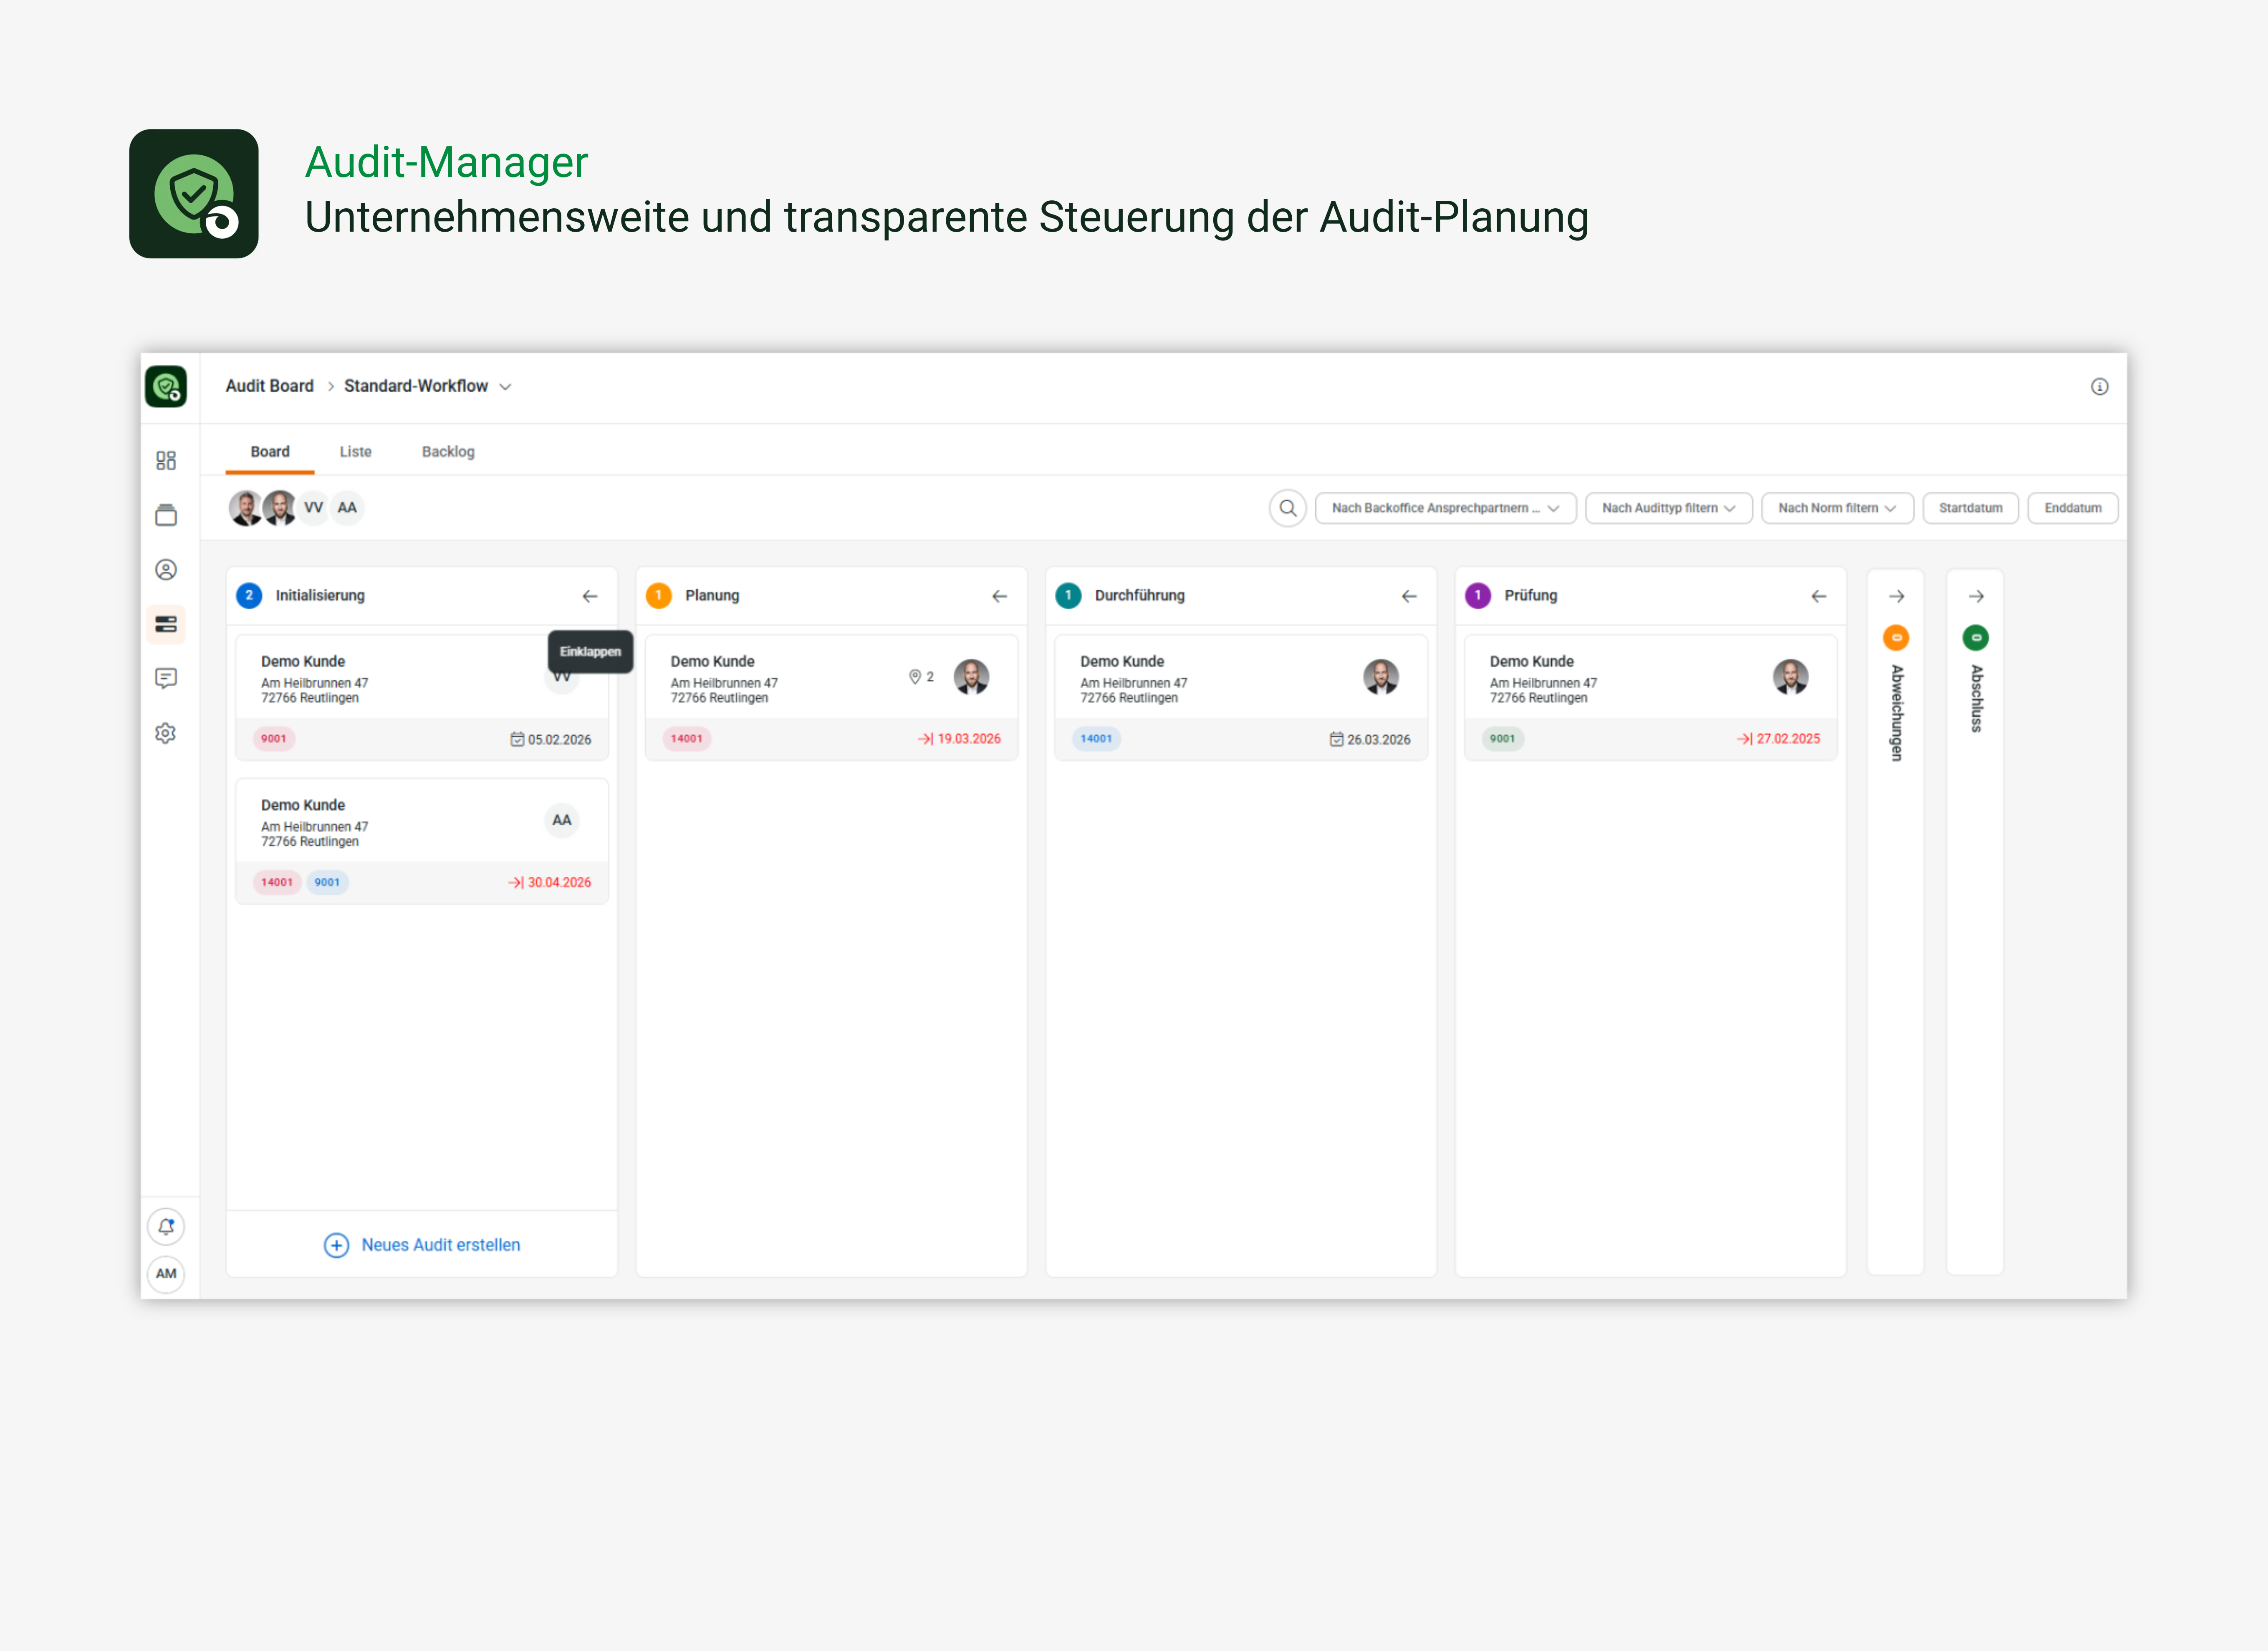This screenshot has width=2268, height=1652.
Task: Open the user profile icon in sidebar
Action: click(166, 570)
